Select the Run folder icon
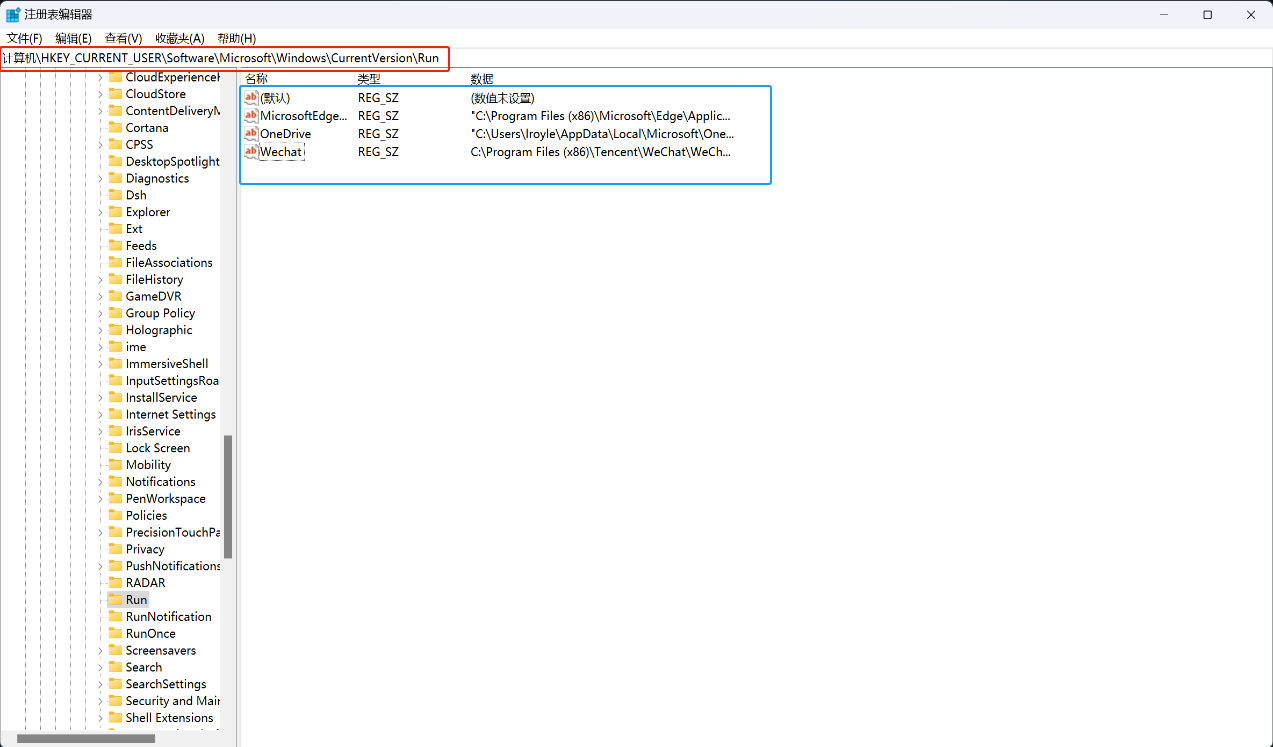This screenshot has height=747, width=1273. (115, 600)
